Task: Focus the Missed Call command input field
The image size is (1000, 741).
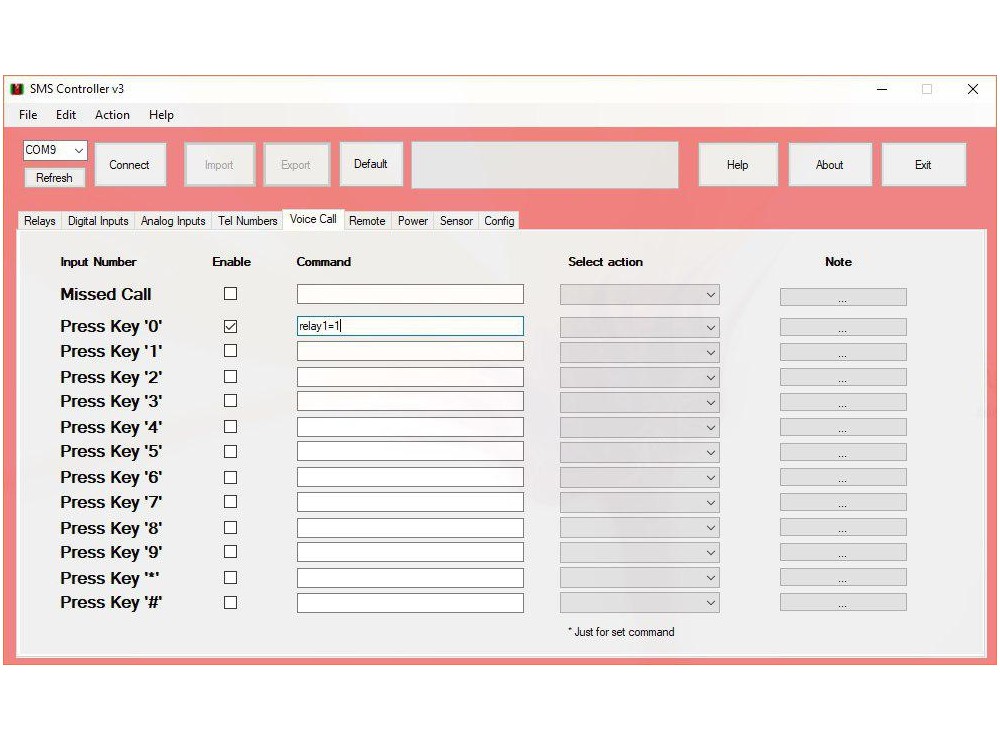Action: [410, 294]
